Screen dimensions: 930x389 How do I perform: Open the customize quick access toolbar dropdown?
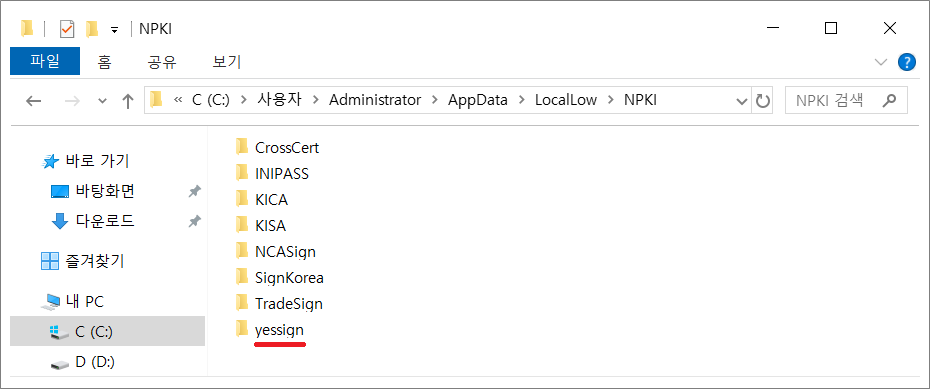point(114,29)
